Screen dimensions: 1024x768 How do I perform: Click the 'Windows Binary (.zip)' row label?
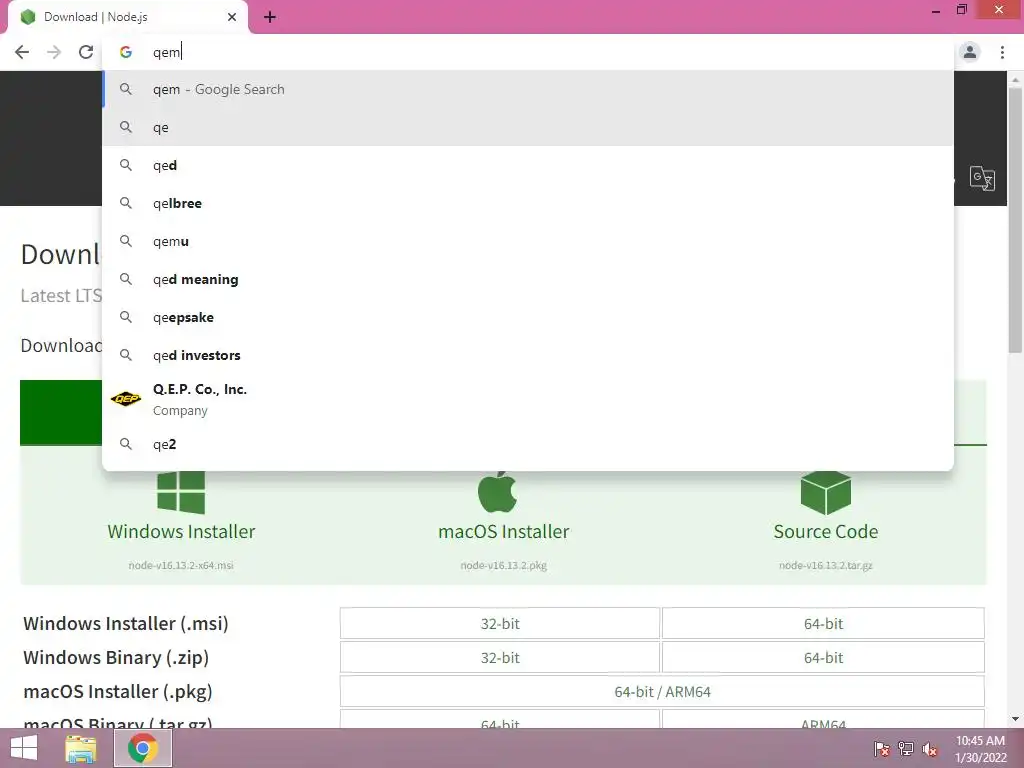click(x=116, y=658)
